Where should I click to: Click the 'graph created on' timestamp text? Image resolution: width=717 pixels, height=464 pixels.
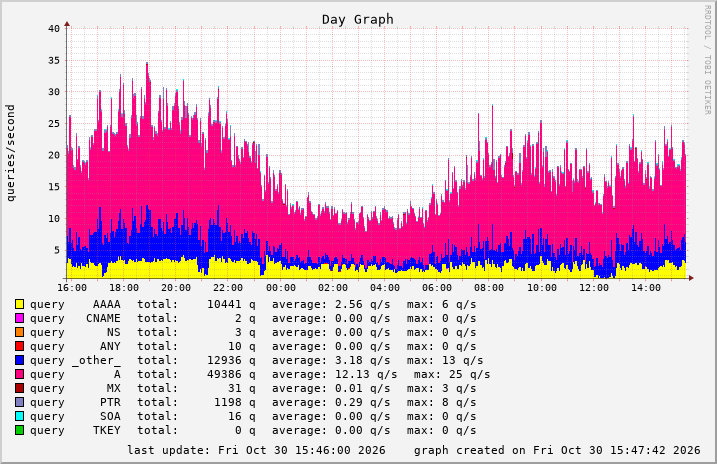(x=557, y=450)
